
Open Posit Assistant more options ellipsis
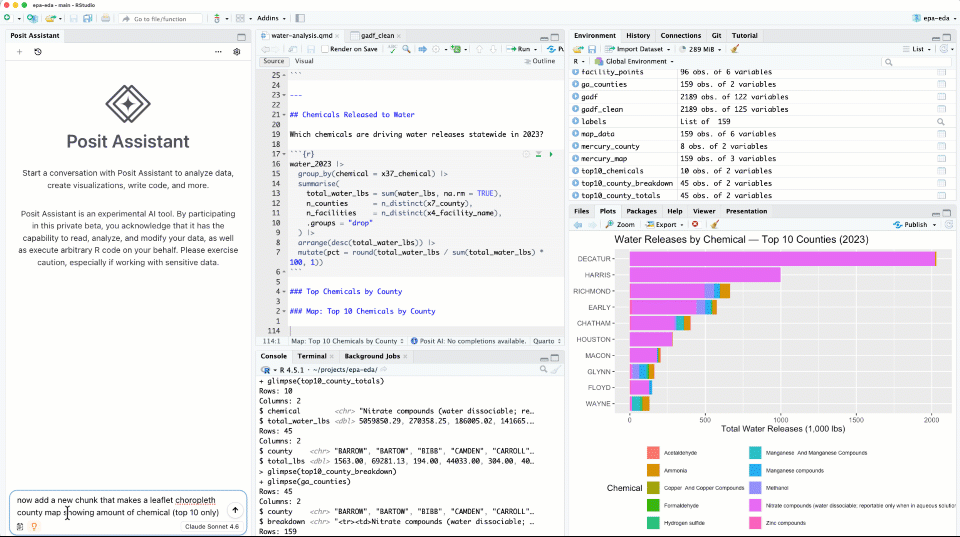pyautogui.click(x=218, y=52)
